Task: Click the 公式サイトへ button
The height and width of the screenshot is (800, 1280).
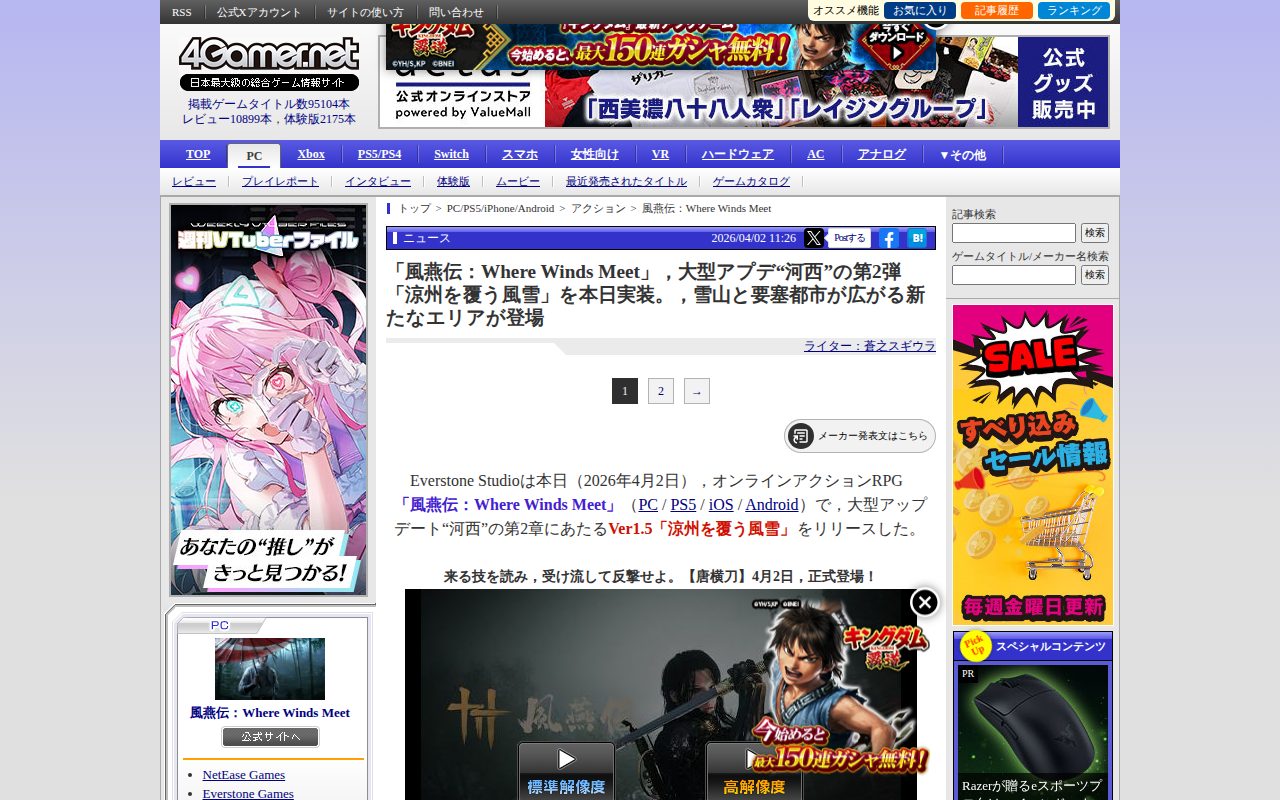Action: tap(270, 737)
